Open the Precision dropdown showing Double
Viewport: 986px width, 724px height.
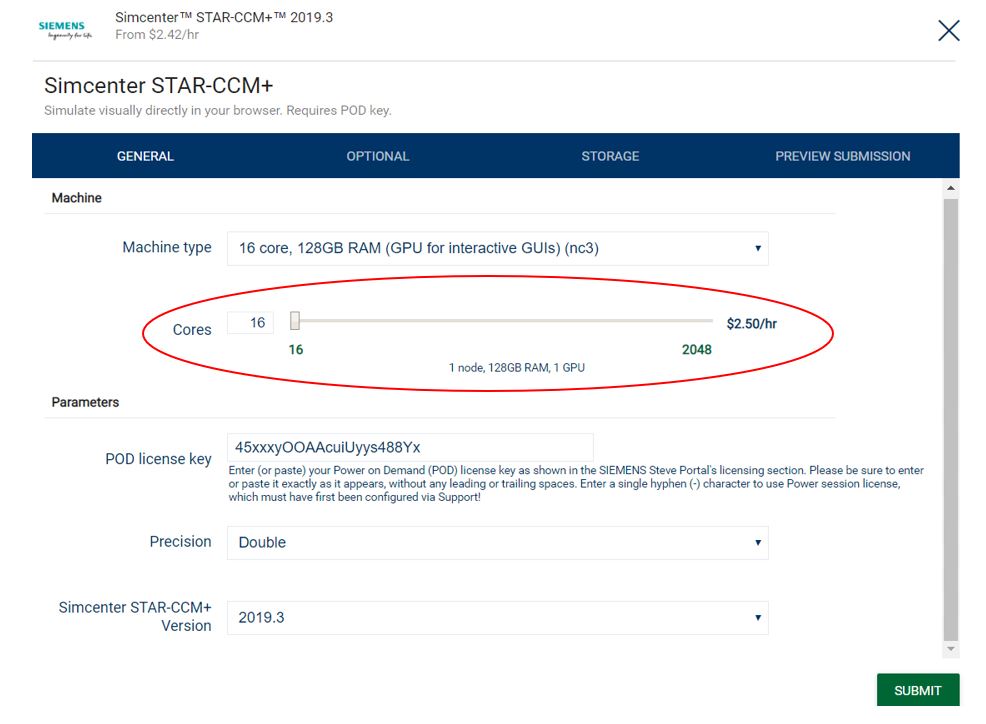pyautogui.click(x=497, y=543)
